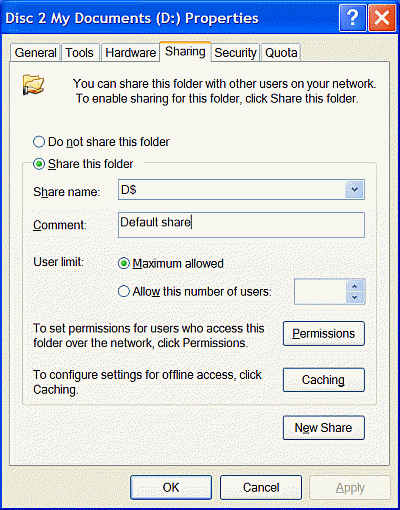Viewport: 400px width, 510px height.
Task: Click the 'To configure settings for offline access' text
Action: 147,382
